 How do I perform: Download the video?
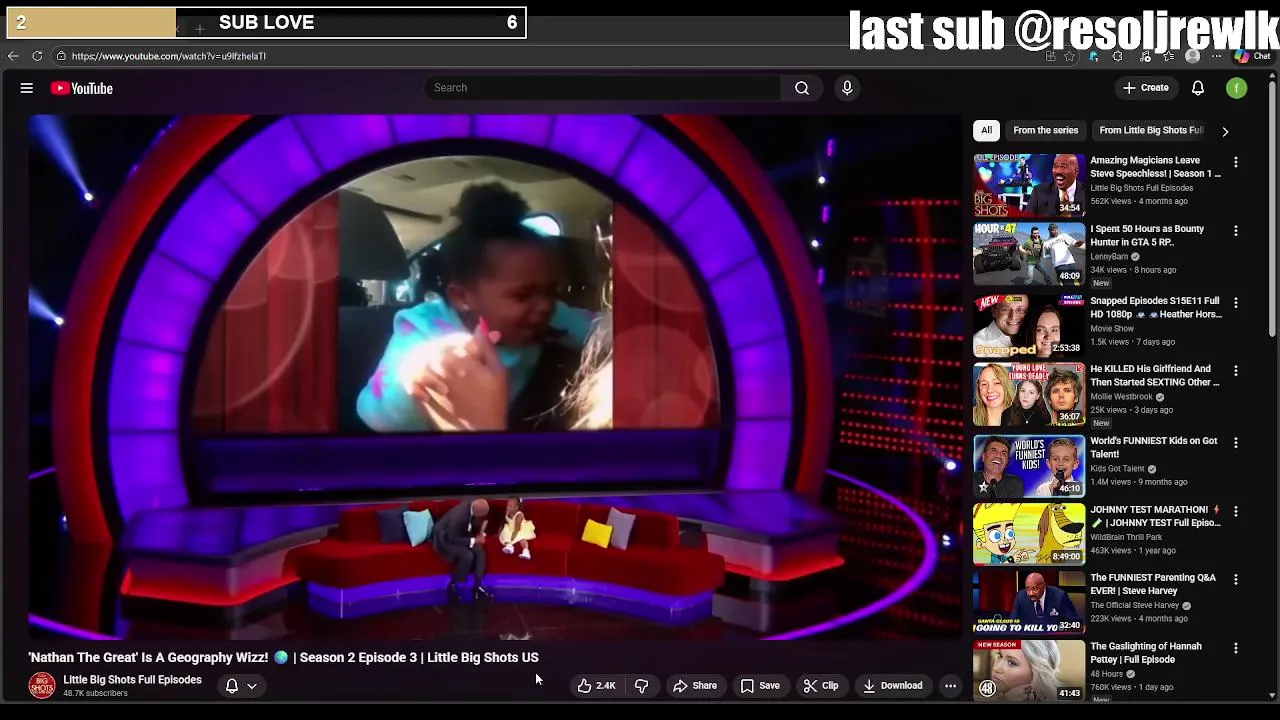[893, 686]
